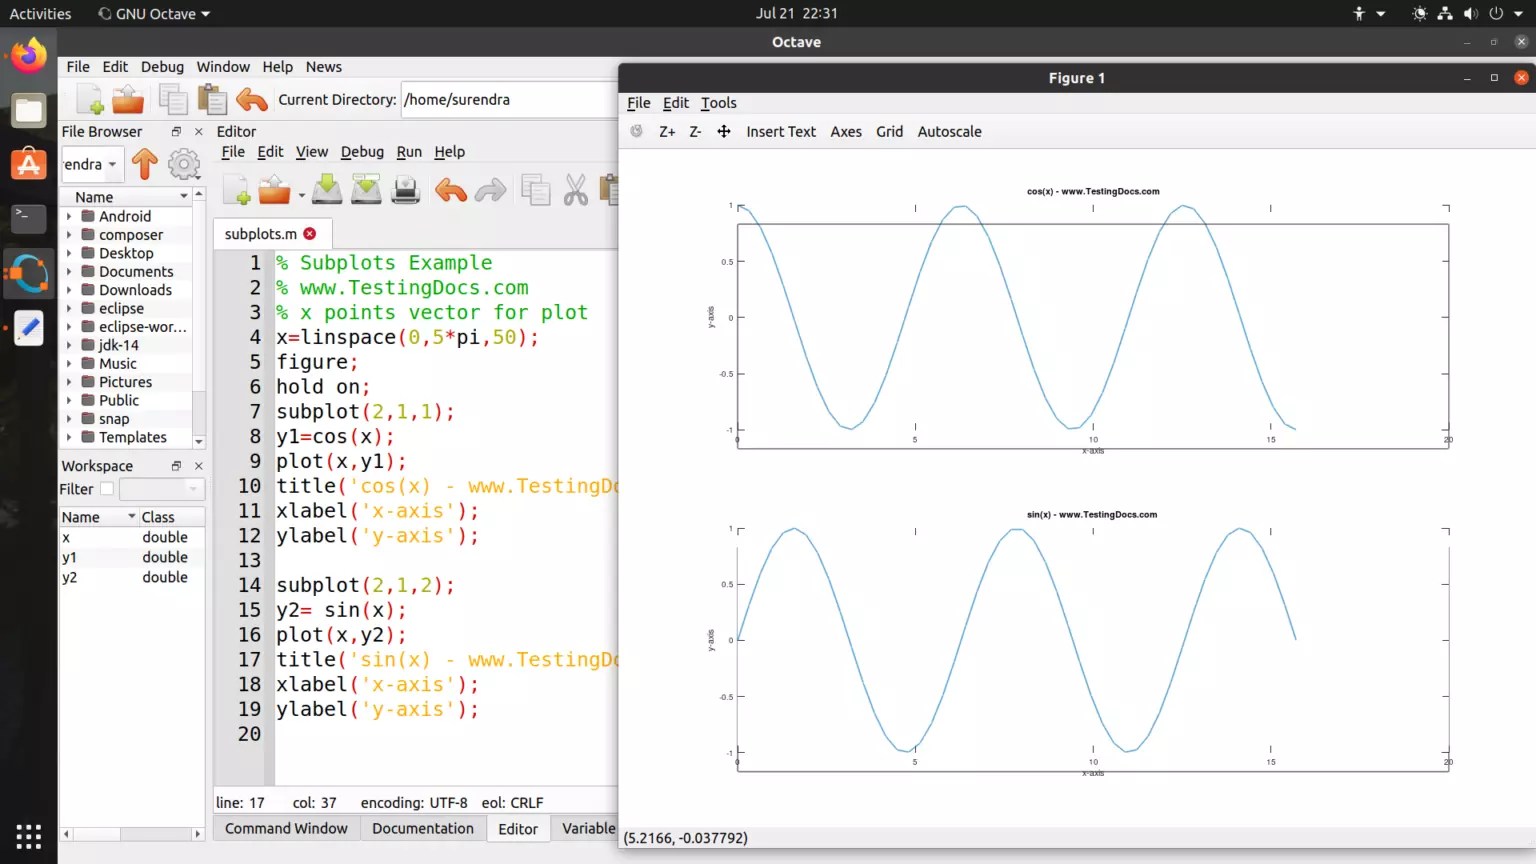1536x864 pixels.
Task: Create a new script with the New File icon
Action: pyautogui.click(x=235, y=189)
